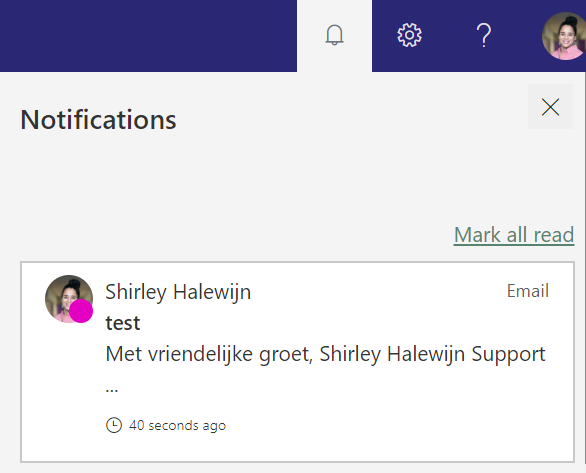Click the ellipsis under the message preview
586x473 pixels.
112,390
